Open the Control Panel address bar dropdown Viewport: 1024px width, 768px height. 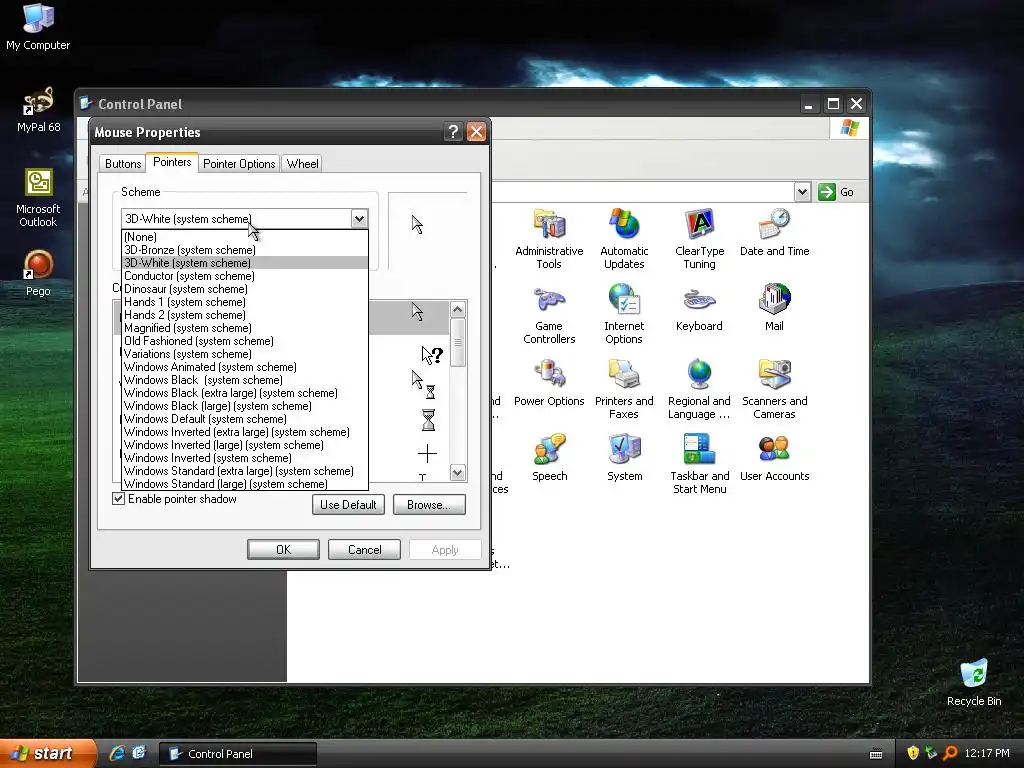(x=803, y=192)
